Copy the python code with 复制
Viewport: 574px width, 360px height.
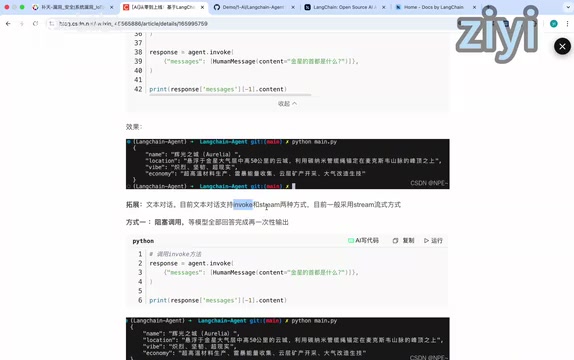coord(403,241)
